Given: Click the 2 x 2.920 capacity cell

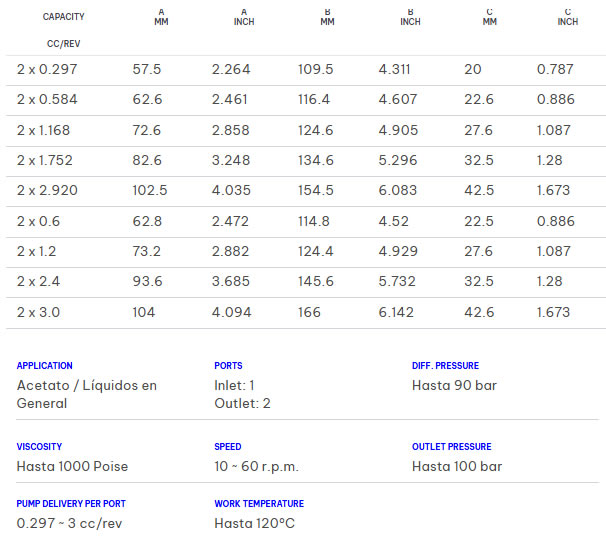Looking at the screenshot, I should [47, 190].
